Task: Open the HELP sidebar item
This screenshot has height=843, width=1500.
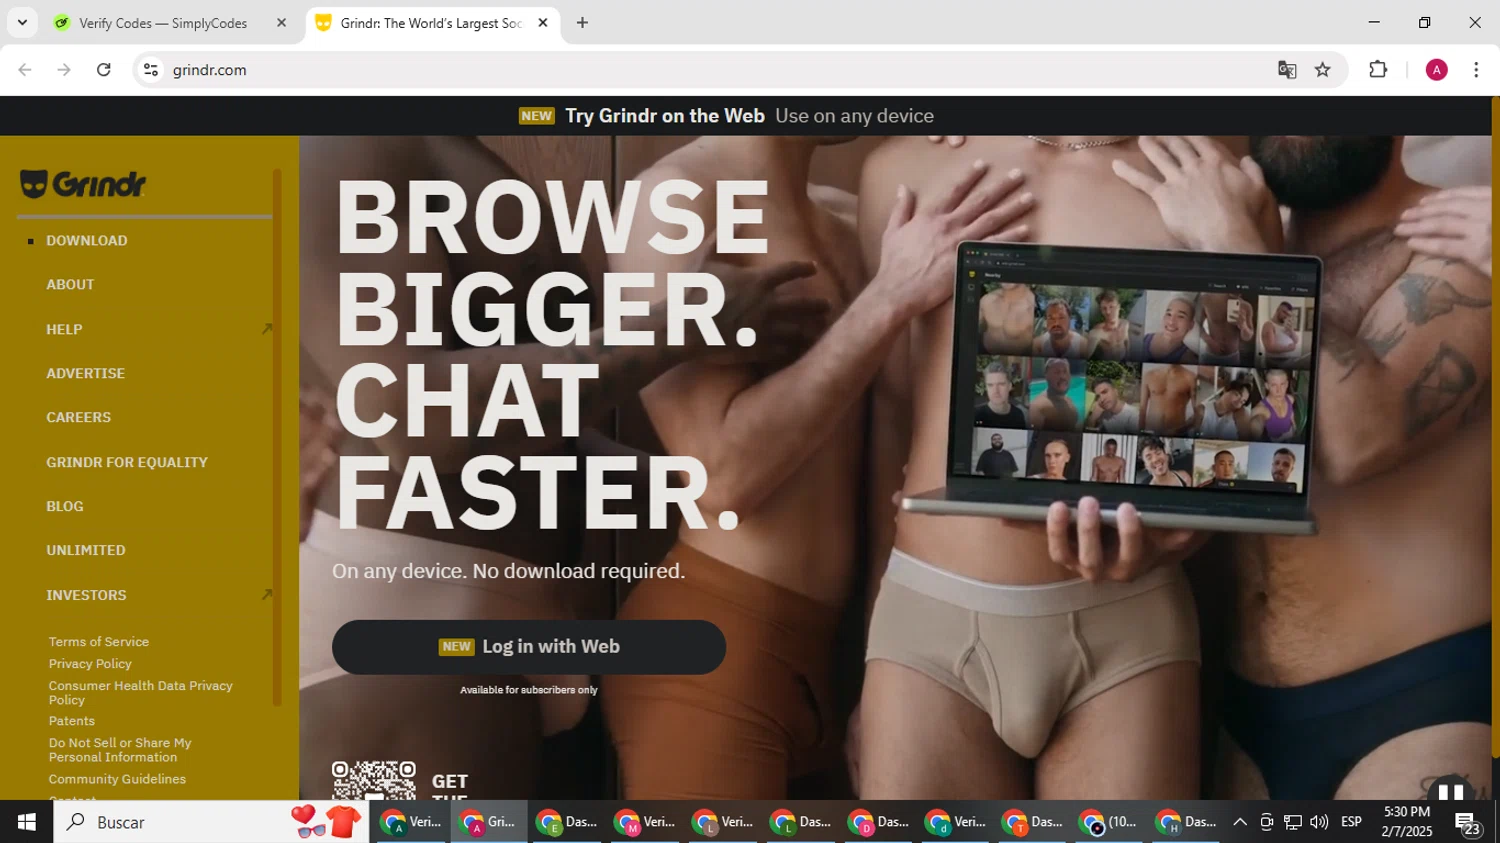Action: 64,329
